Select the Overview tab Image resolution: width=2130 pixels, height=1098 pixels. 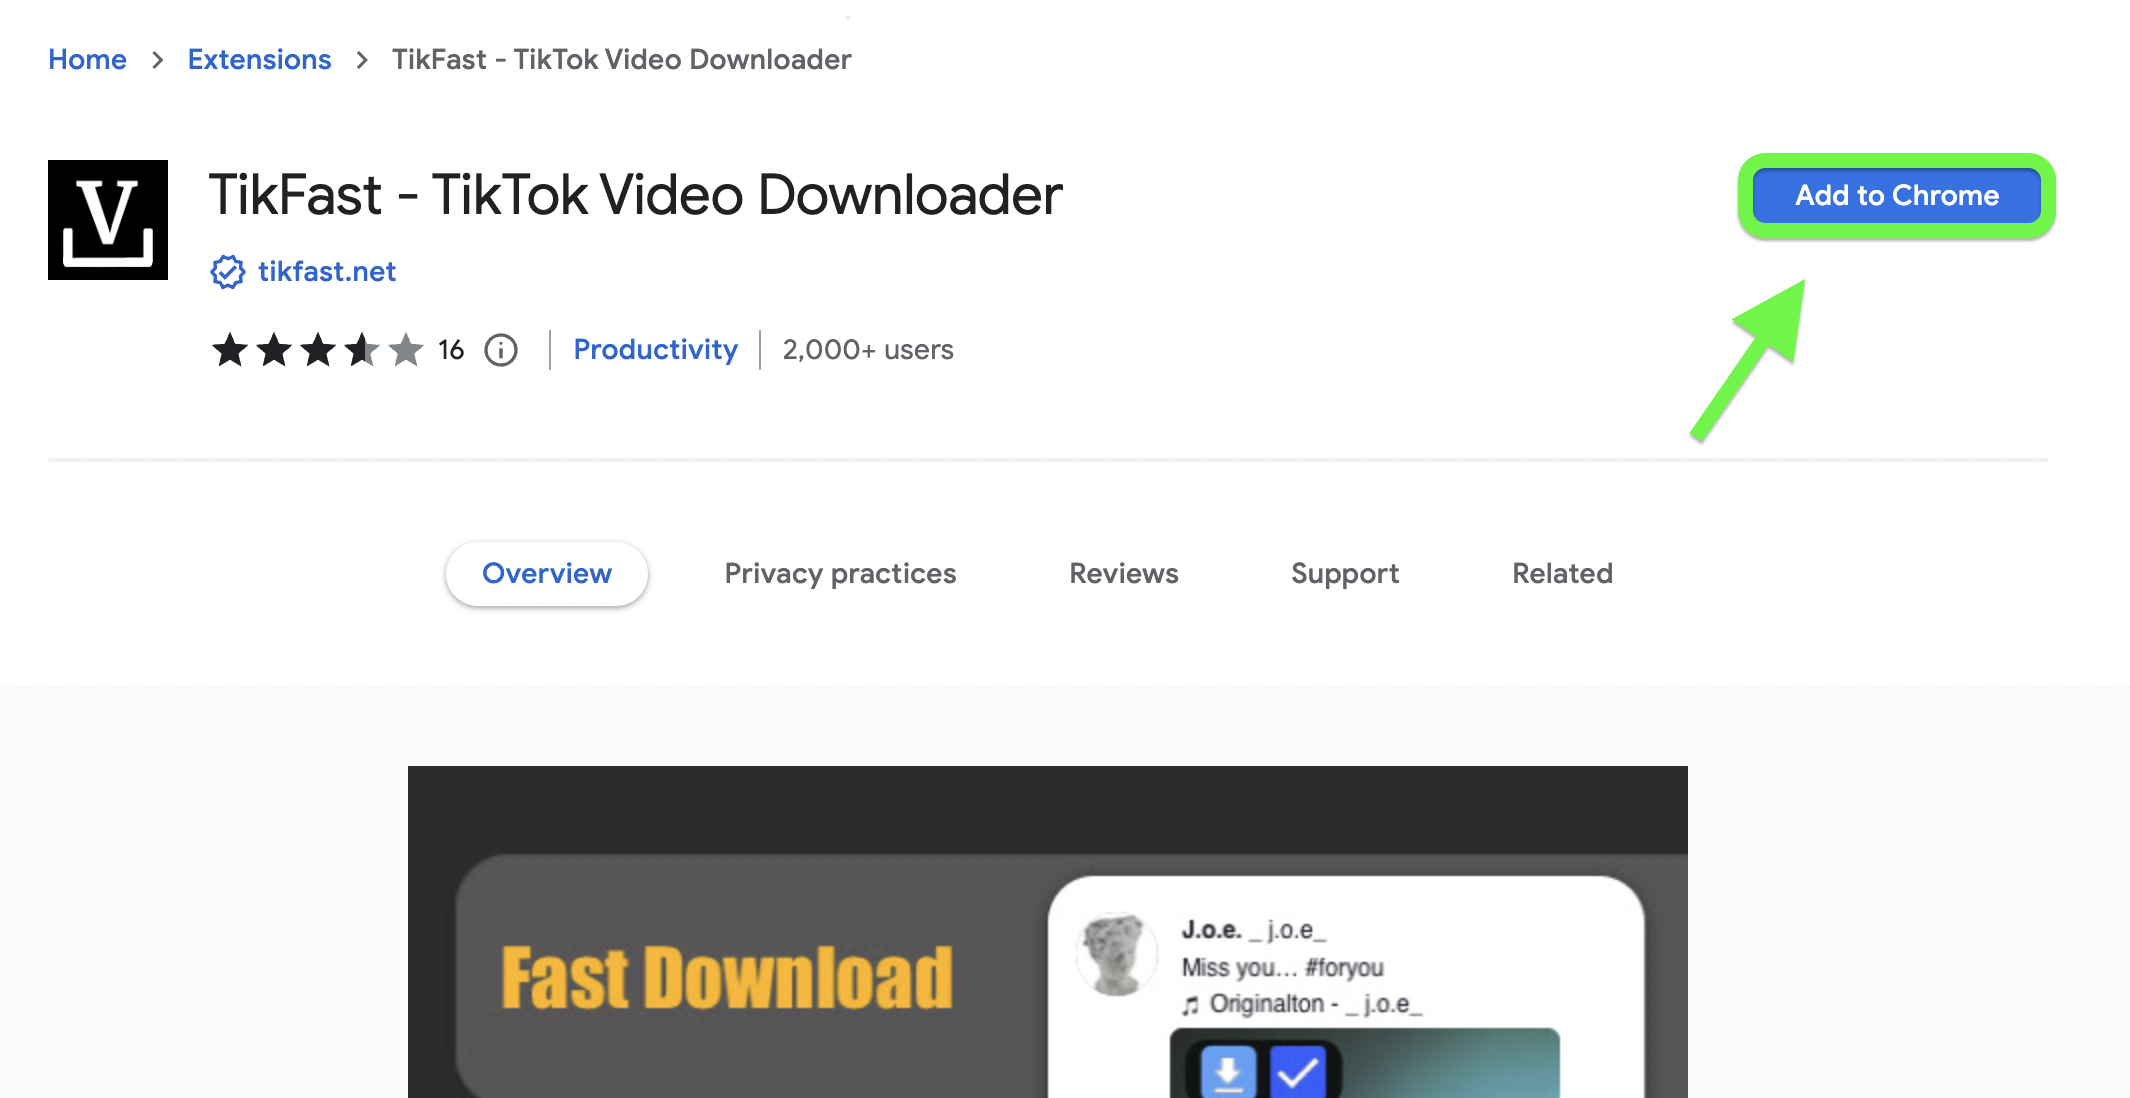[547, 574]
